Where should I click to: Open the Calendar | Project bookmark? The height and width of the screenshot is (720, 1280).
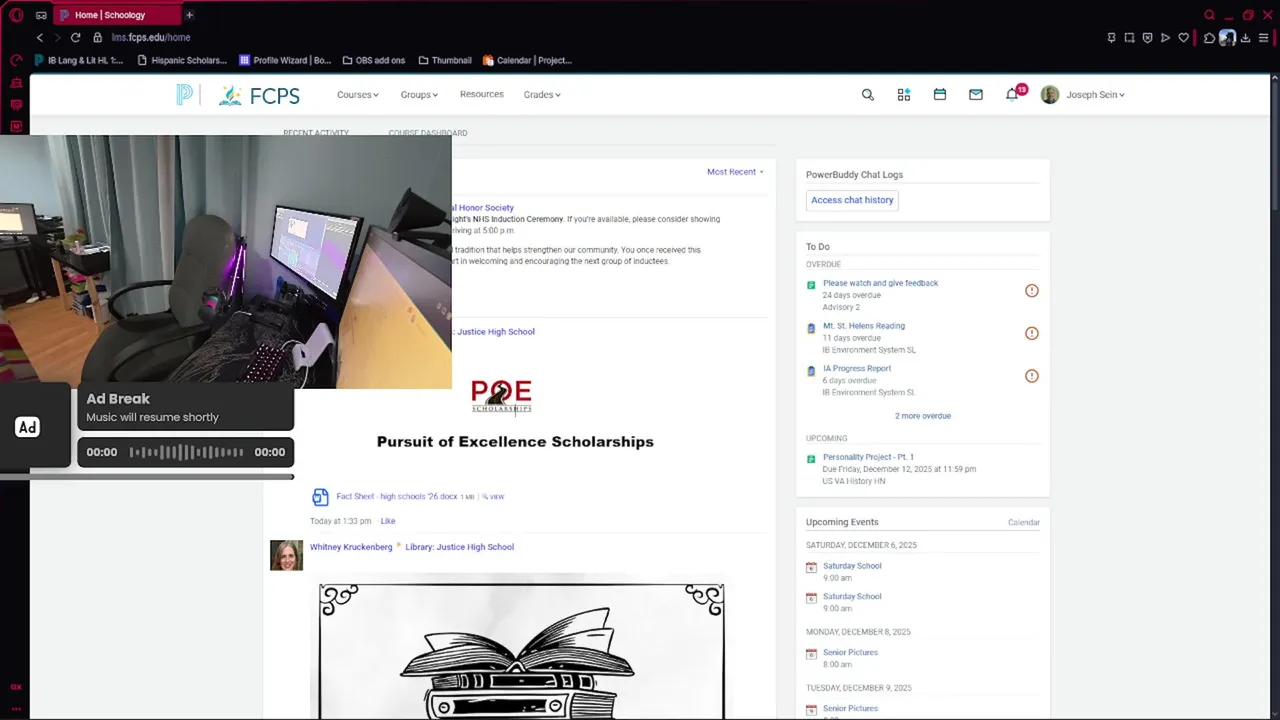(x=528, y=60)
